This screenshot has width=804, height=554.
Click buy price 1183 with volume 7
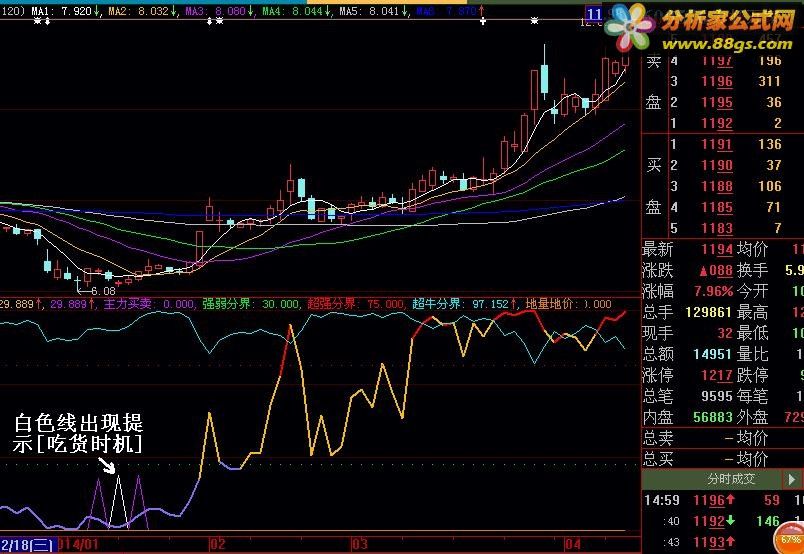pos(717,228)
